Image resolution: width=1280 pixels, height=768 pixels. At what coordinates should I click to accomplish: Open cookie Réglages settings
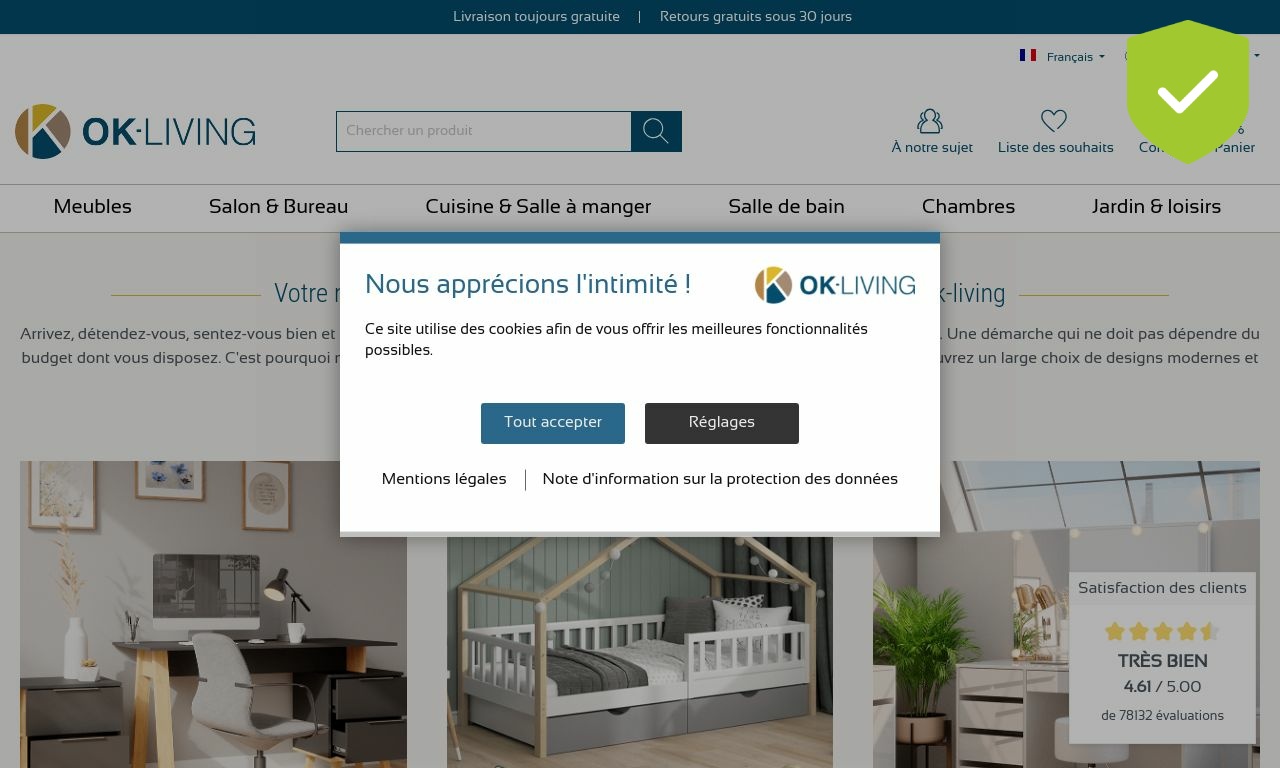coord(722,423)
